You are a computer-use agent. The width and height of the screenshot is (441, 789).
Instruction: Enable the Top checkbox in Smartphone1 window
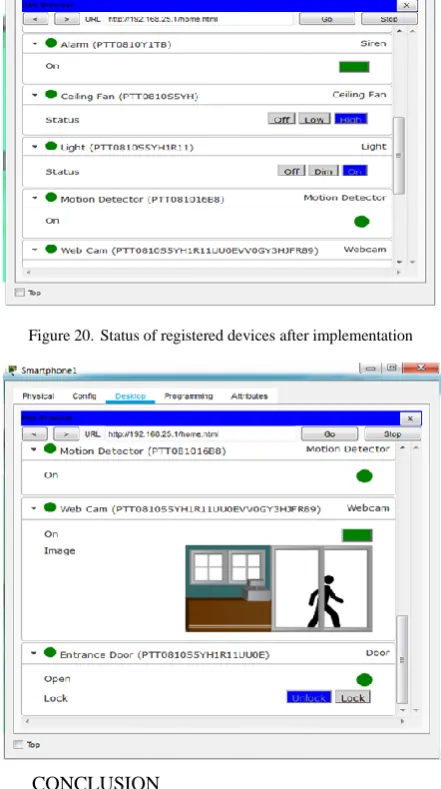[19, 744]
